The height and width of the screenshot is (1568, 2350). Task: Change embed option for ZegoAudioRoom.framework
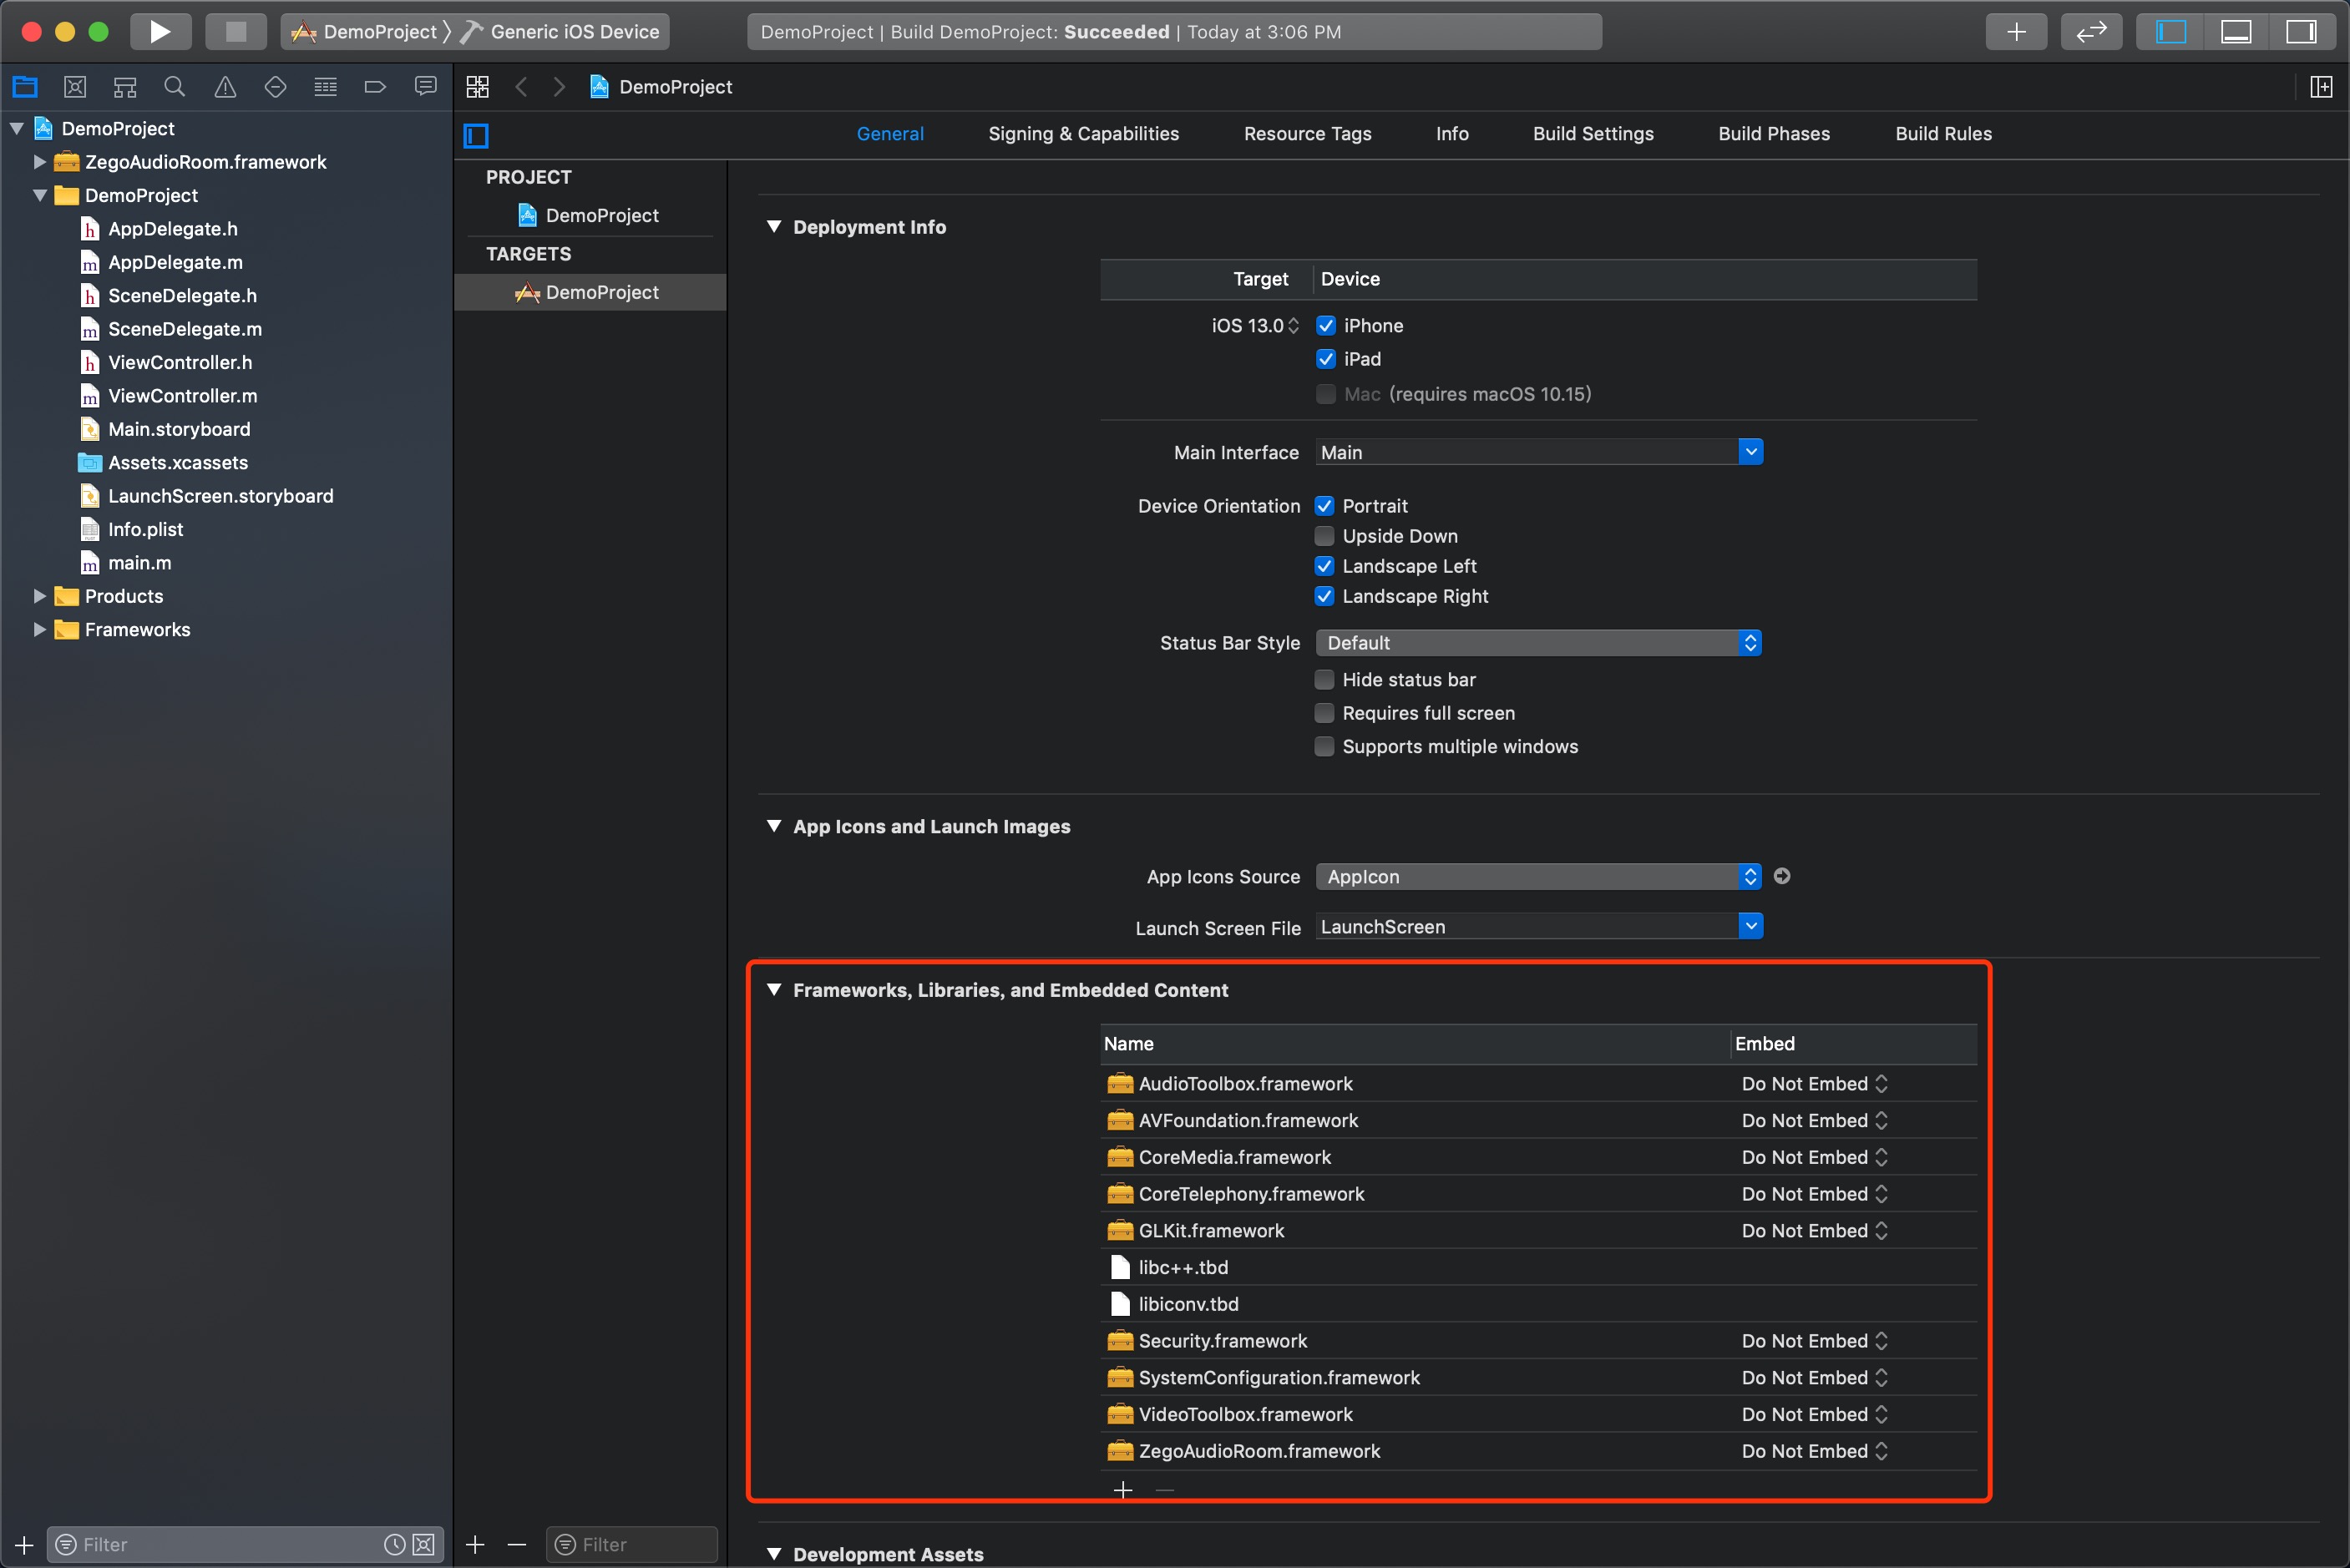[1814, 1450]
